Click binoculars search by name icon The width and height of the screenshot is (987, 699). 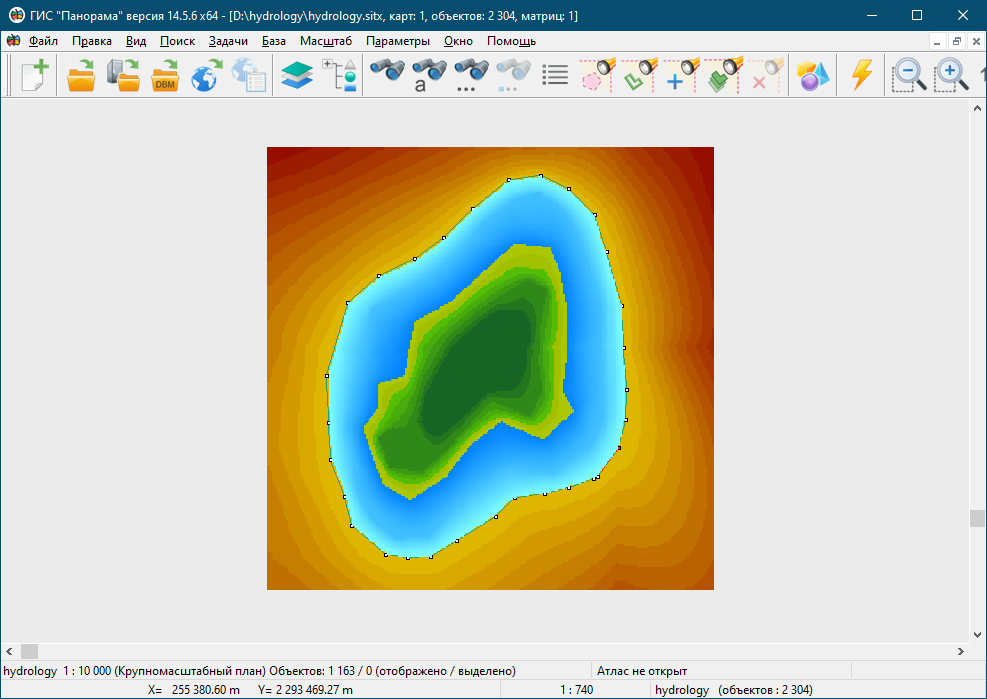(429, 75)
